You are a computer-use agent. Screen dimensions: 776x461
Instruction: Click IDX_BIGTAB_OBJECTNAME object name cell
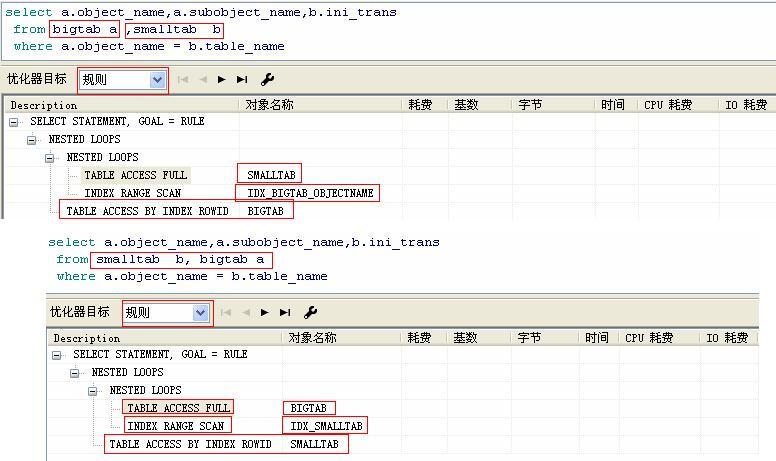(310, 193)
